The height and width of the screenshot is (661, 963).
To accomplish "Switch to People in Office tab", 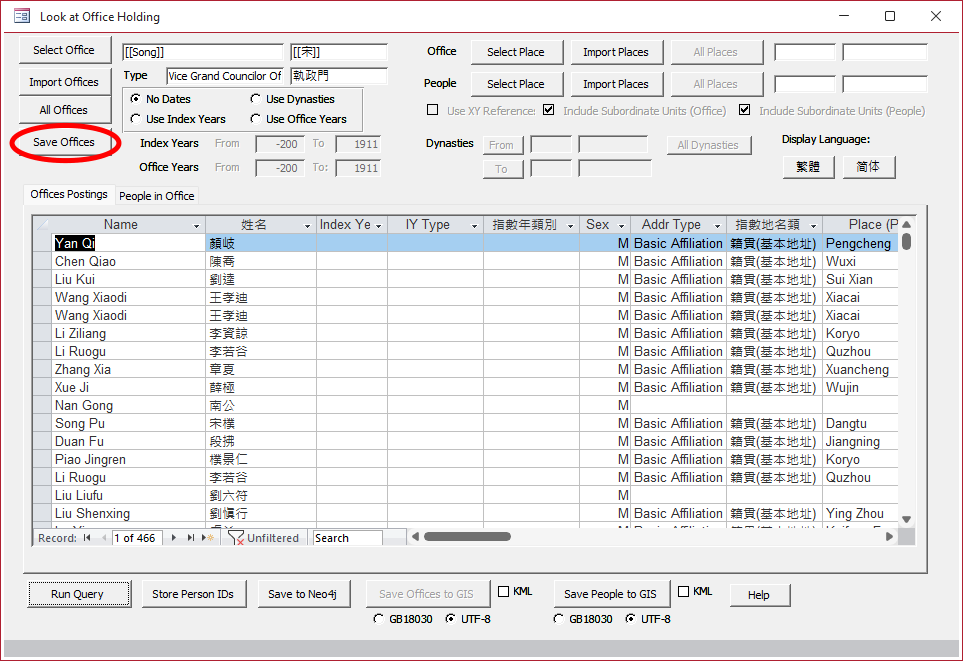I will 157,196.
